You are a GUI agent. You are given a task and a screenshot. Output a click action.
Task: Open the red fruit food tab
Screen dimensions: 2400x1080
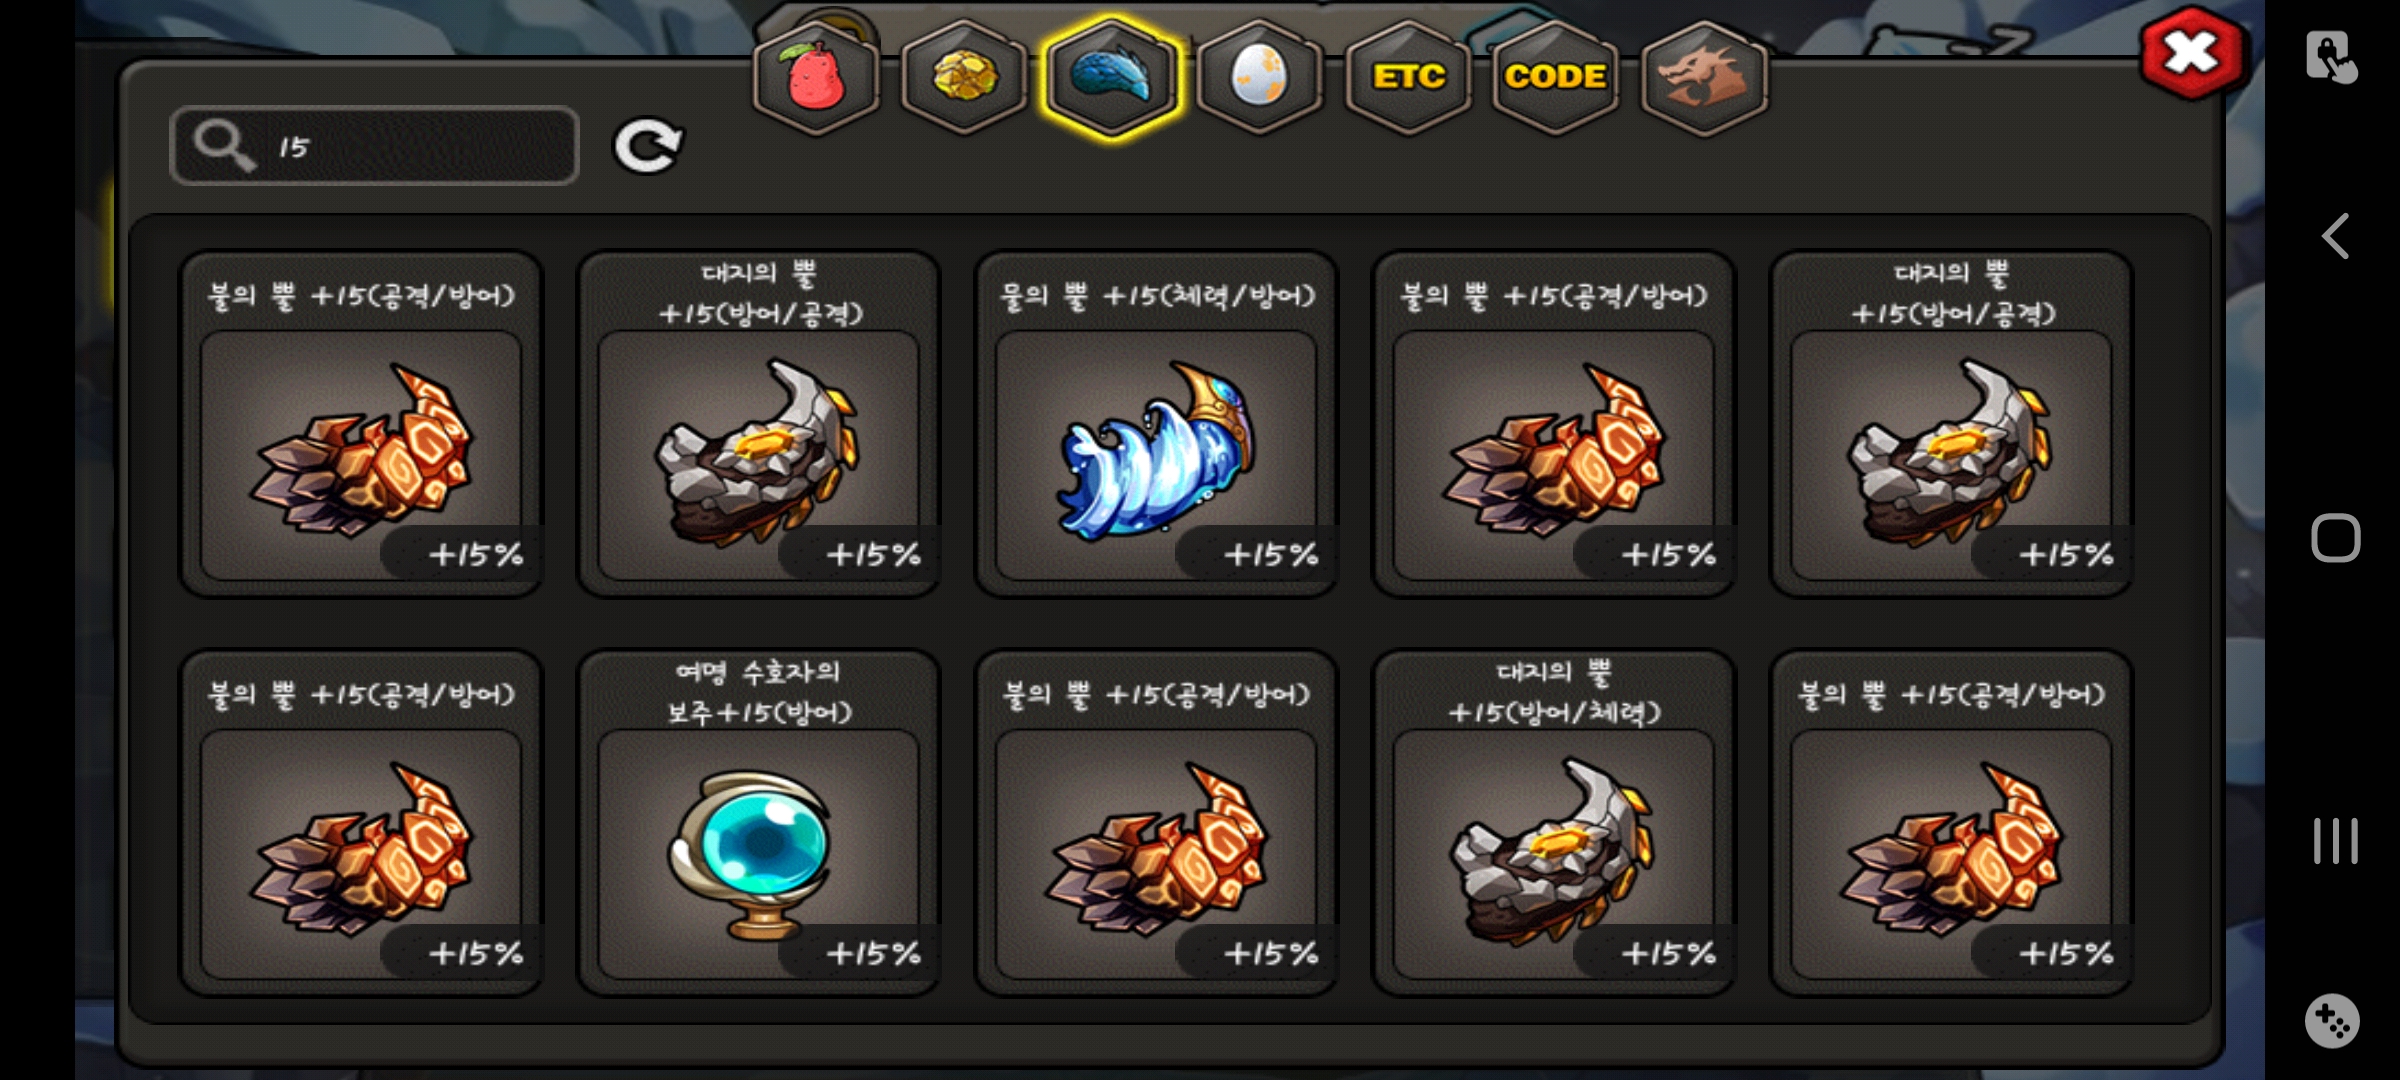pyautogui.click(x=816, y=77)
